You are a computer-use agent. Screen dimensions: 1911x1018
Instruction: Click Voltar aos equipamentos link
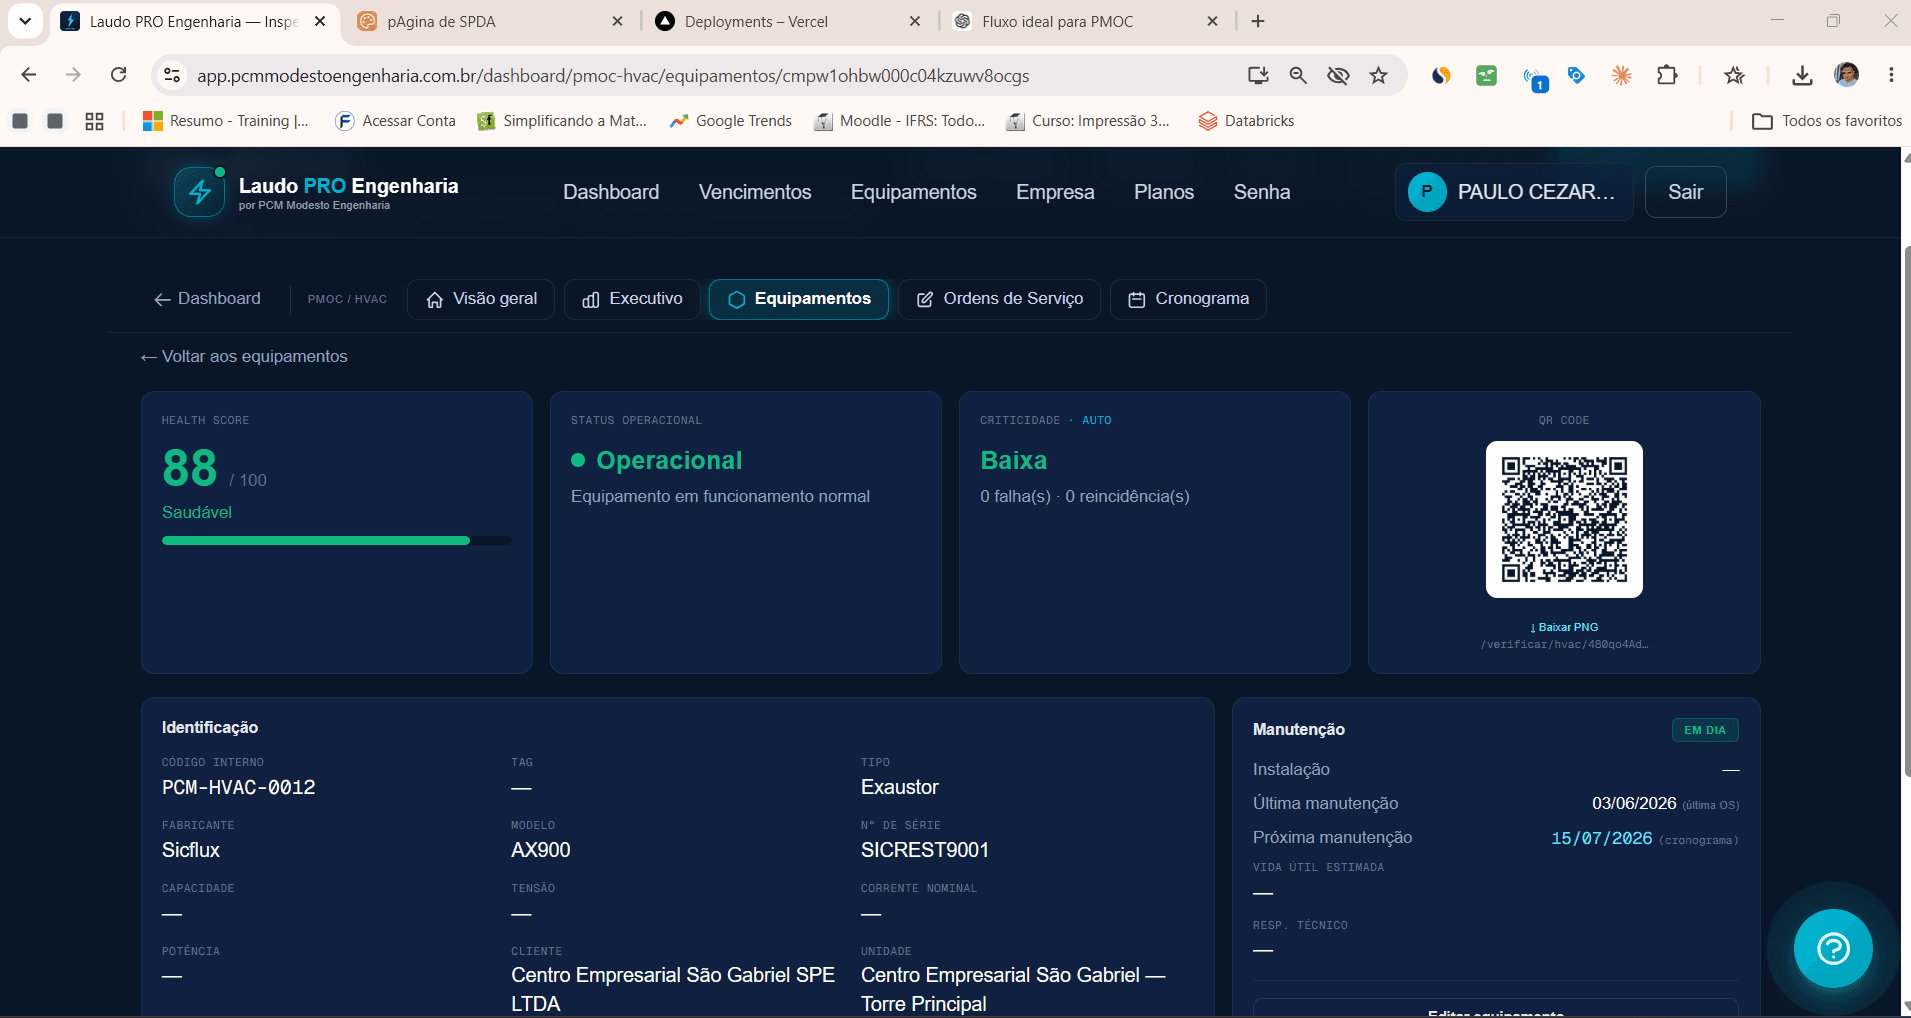pos(244,357)
